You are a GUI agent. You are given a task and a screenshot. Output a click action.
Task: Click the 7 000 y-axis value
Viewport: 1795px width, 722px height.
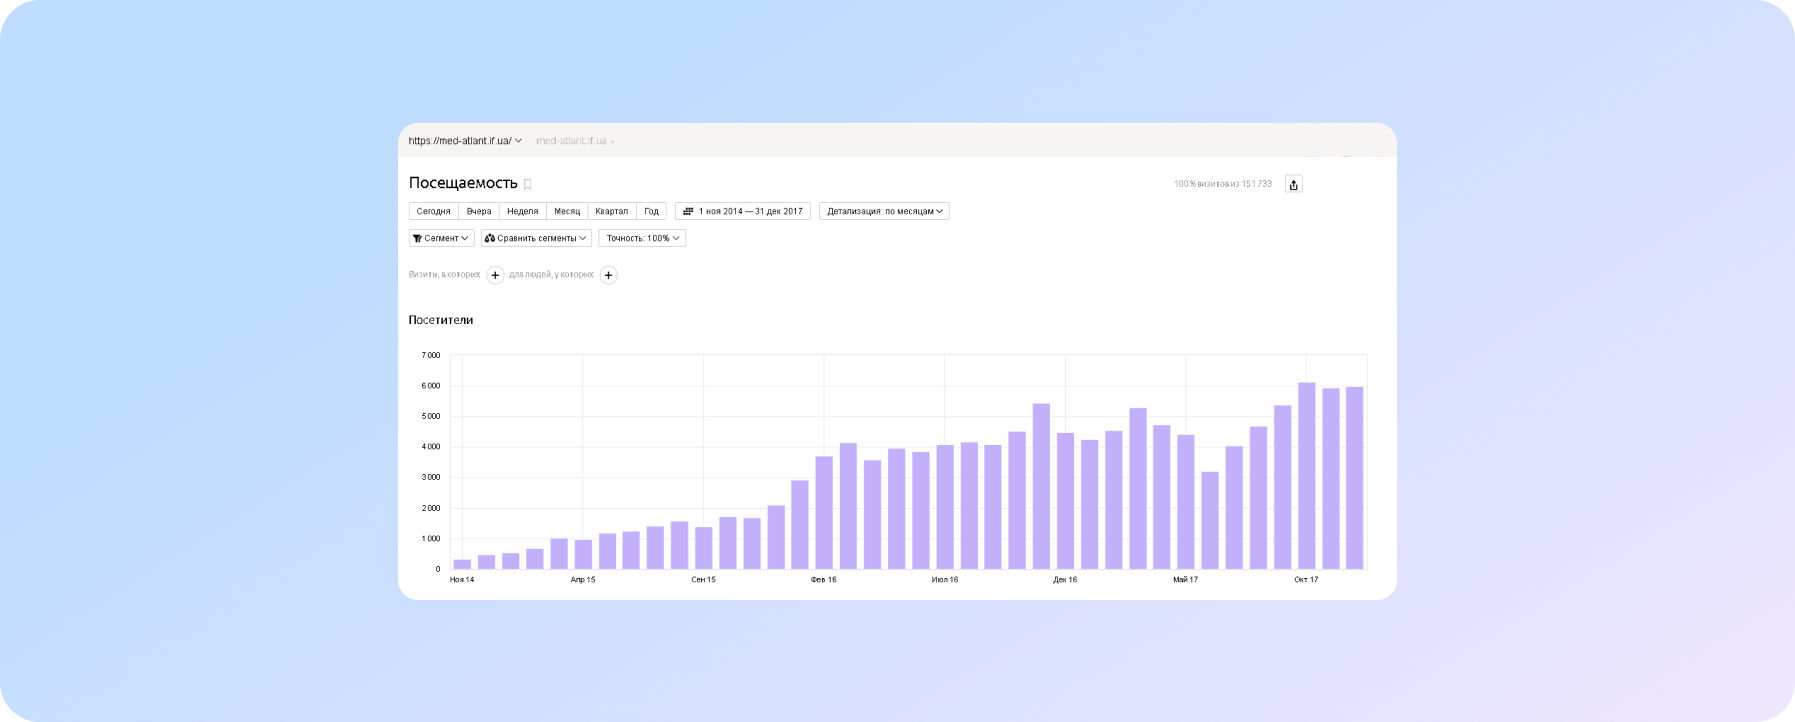click(x=431, y=355)
